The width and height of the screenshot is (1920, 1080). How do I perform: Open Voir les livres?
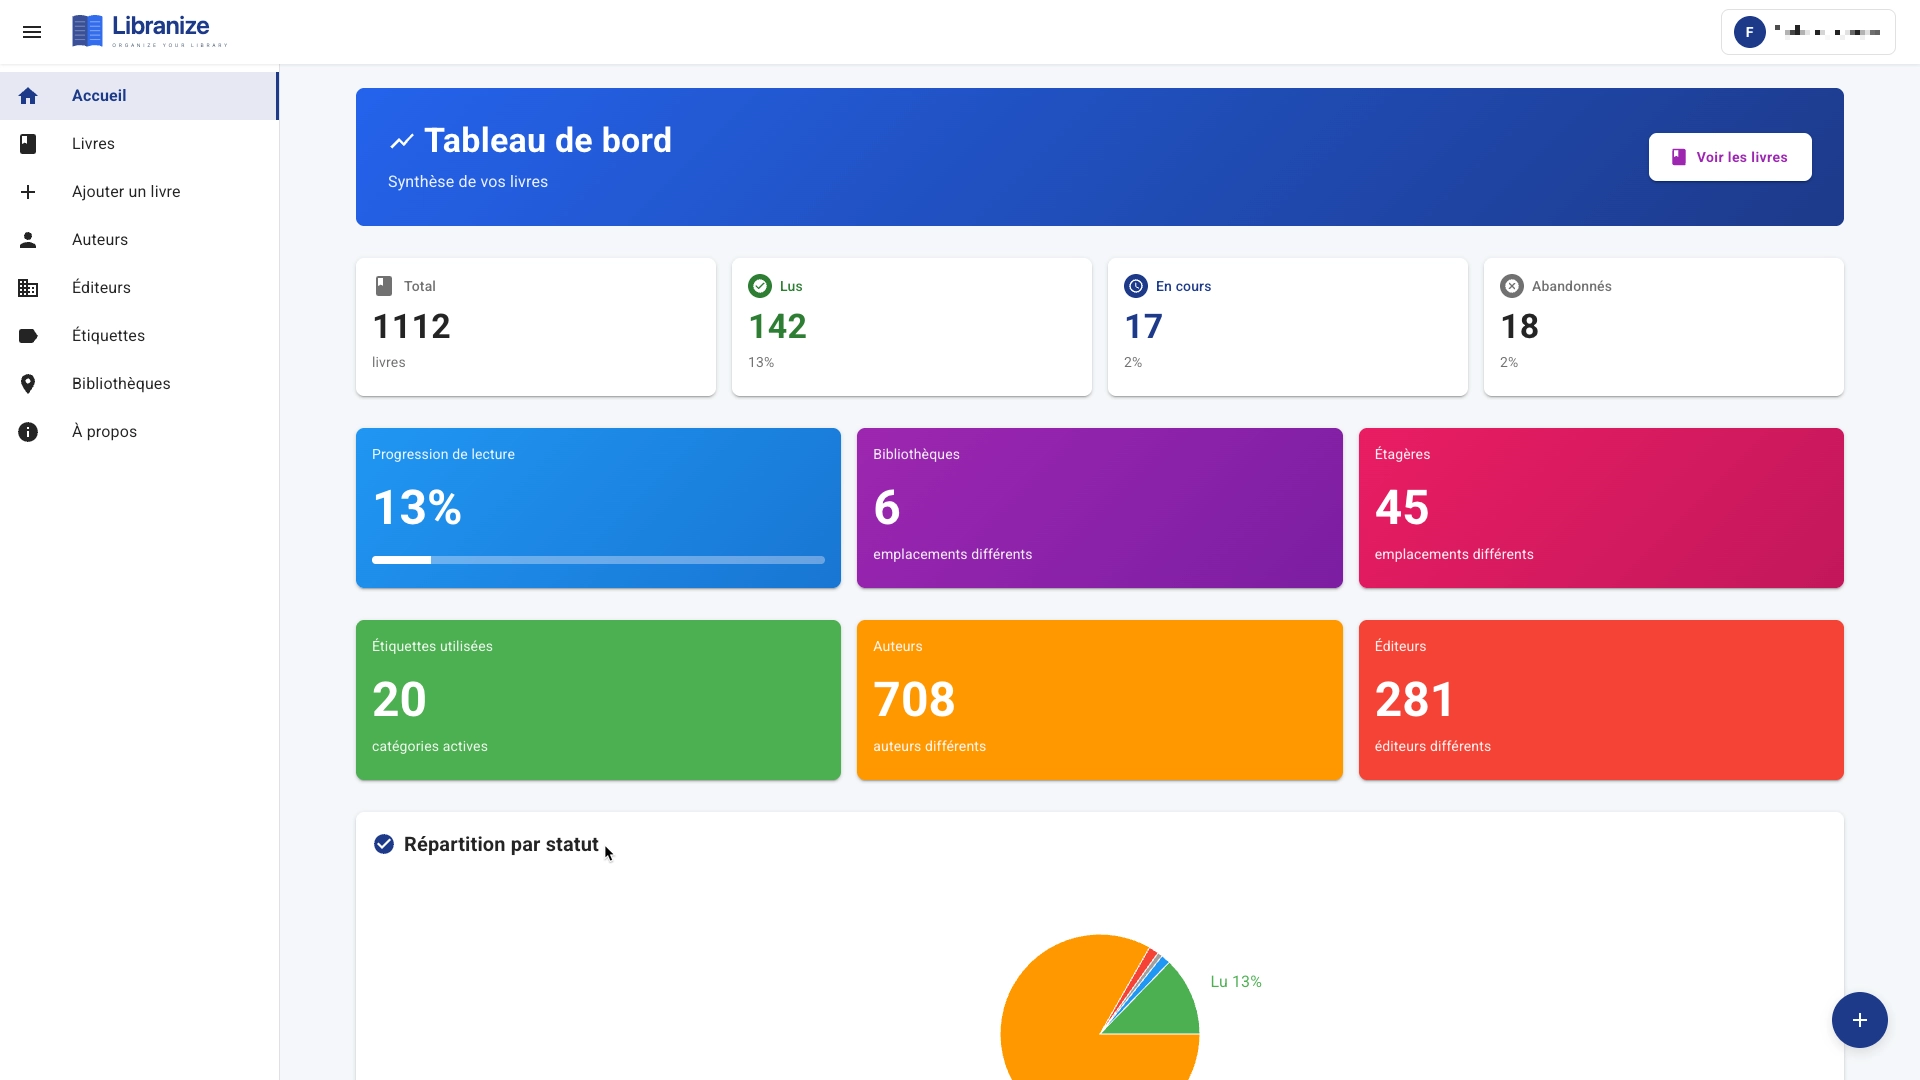(x=1729, y=157)
